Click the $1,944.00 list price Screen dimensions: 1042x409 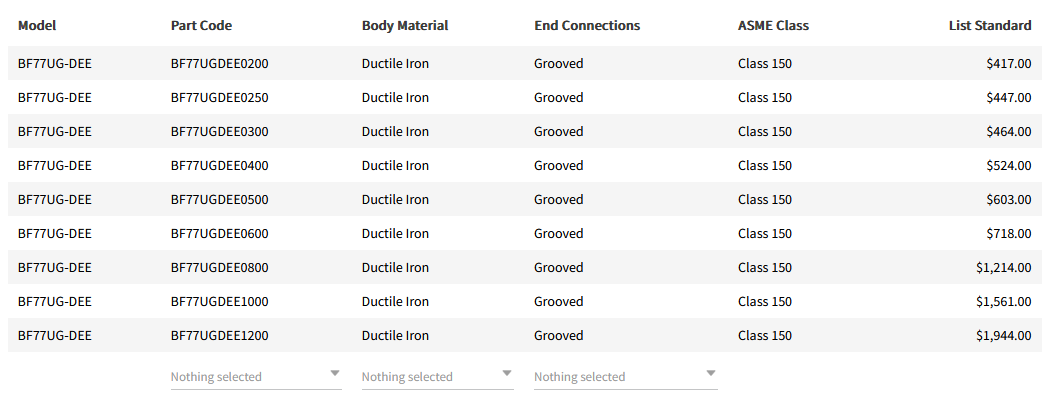point(1003,336)
